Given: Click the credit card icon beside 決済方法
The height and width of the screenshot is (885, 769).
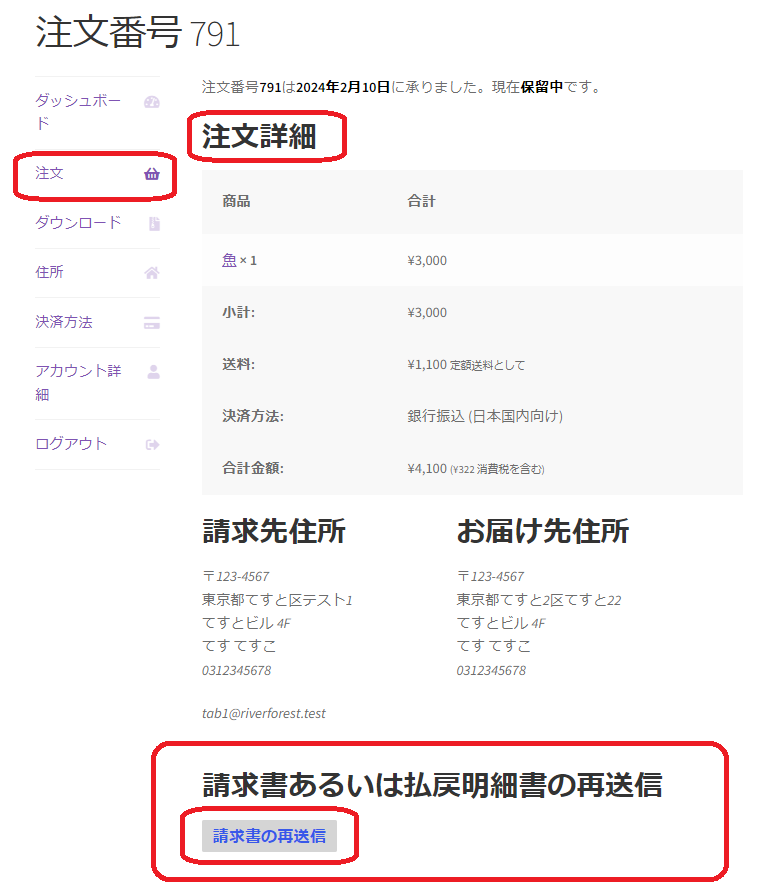Looking at the screenshot, I should click(152, 323).
